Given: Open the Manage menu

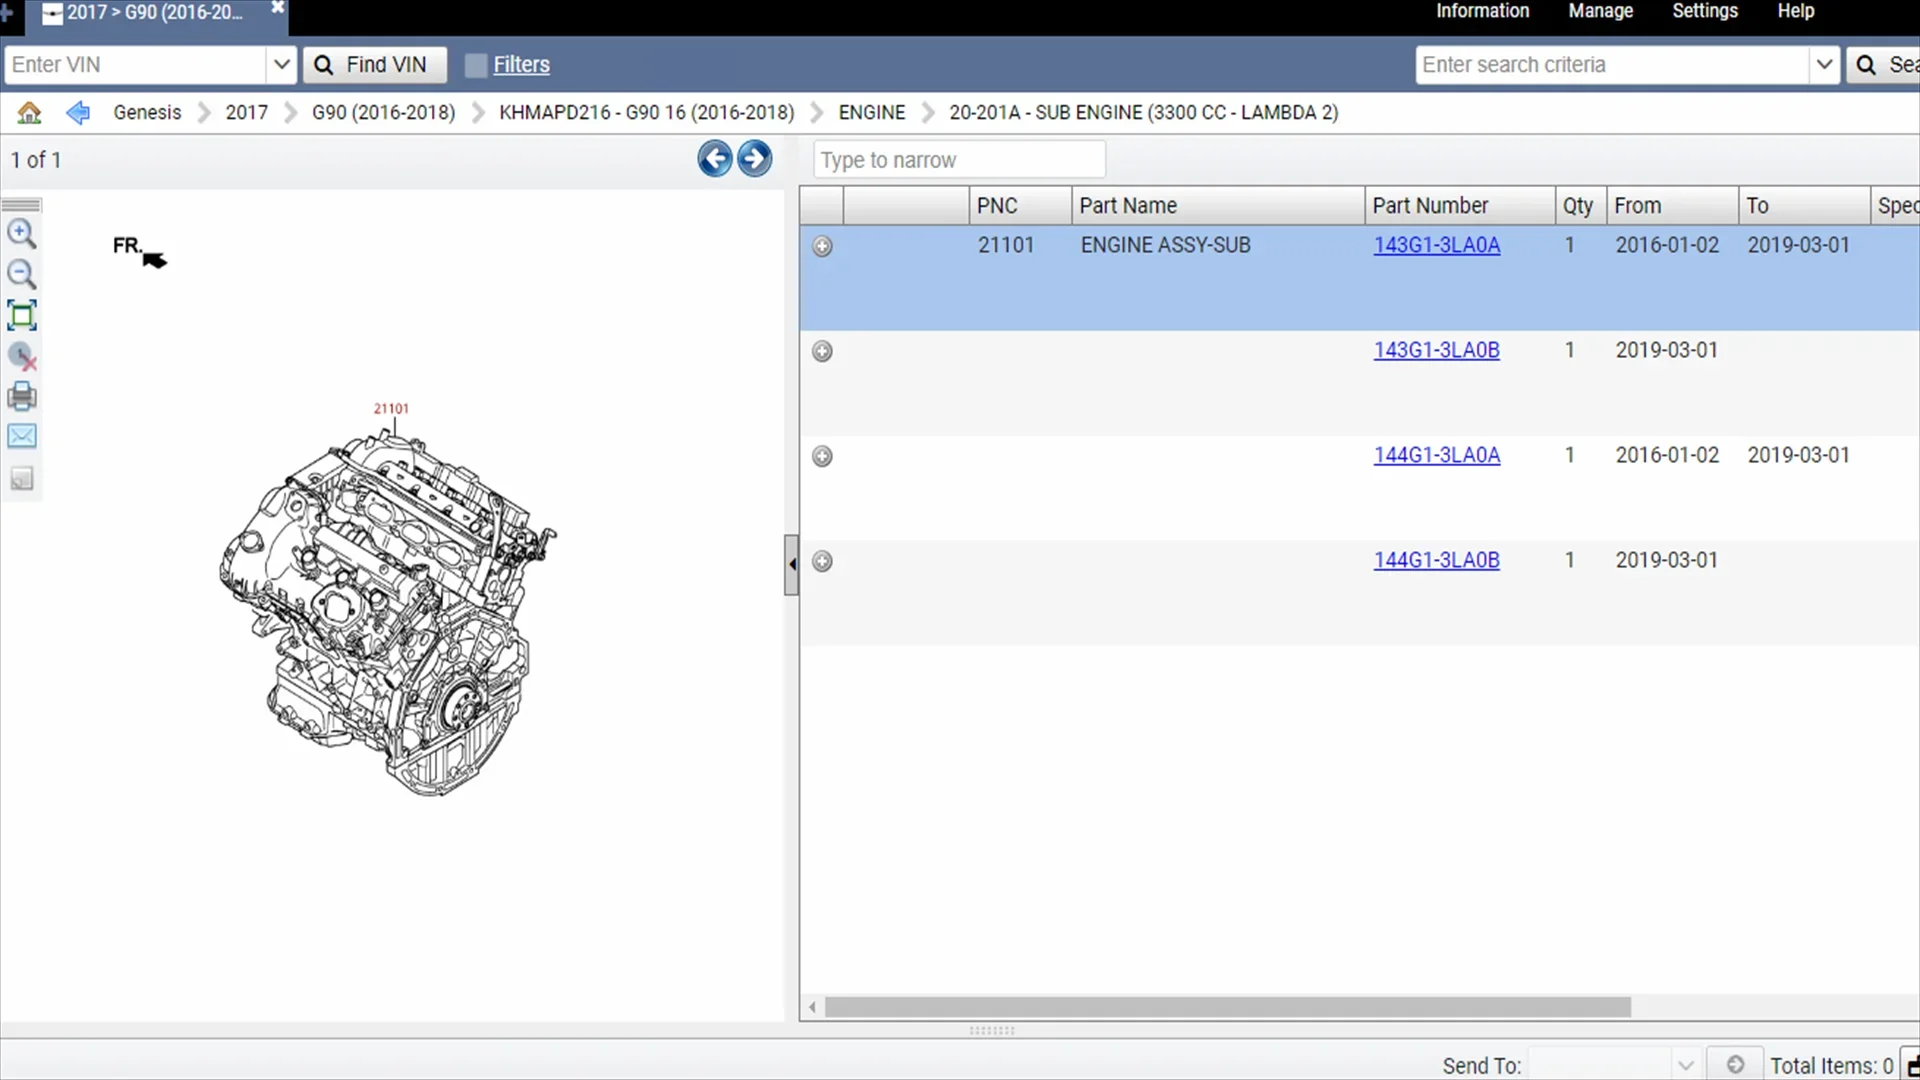Looking at the screenshot, I should (1600, 11).
